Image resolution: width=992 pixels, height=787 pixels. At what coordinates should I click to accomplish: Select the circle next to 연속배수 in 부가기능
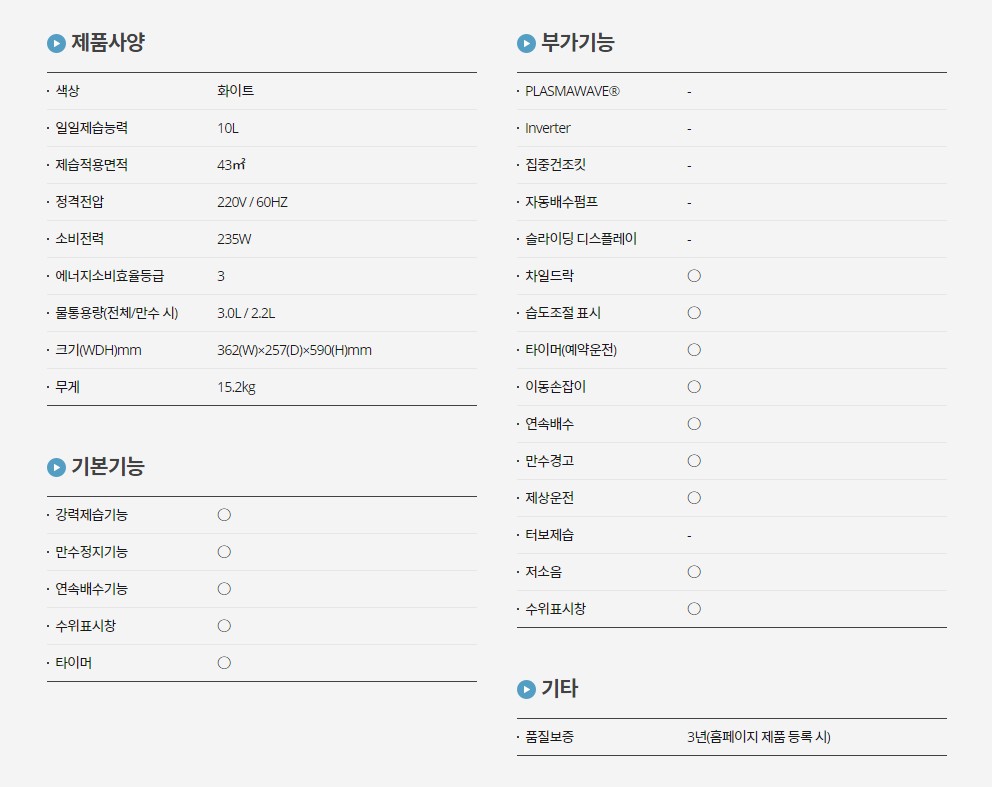694,424
